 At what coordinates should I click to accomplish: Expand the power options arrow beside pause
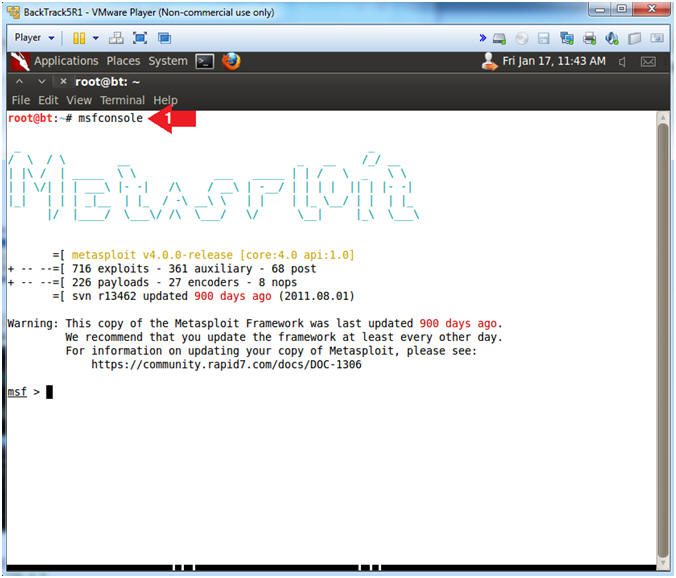pos(96,38)
